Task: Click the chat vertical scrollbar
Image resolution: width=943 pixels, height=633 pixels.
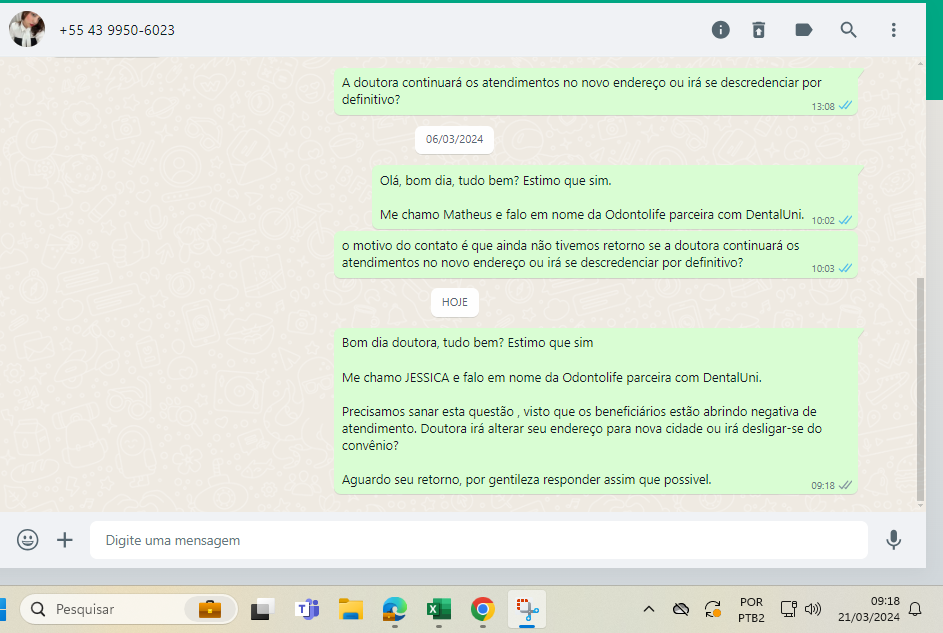Action: (920, 390)
